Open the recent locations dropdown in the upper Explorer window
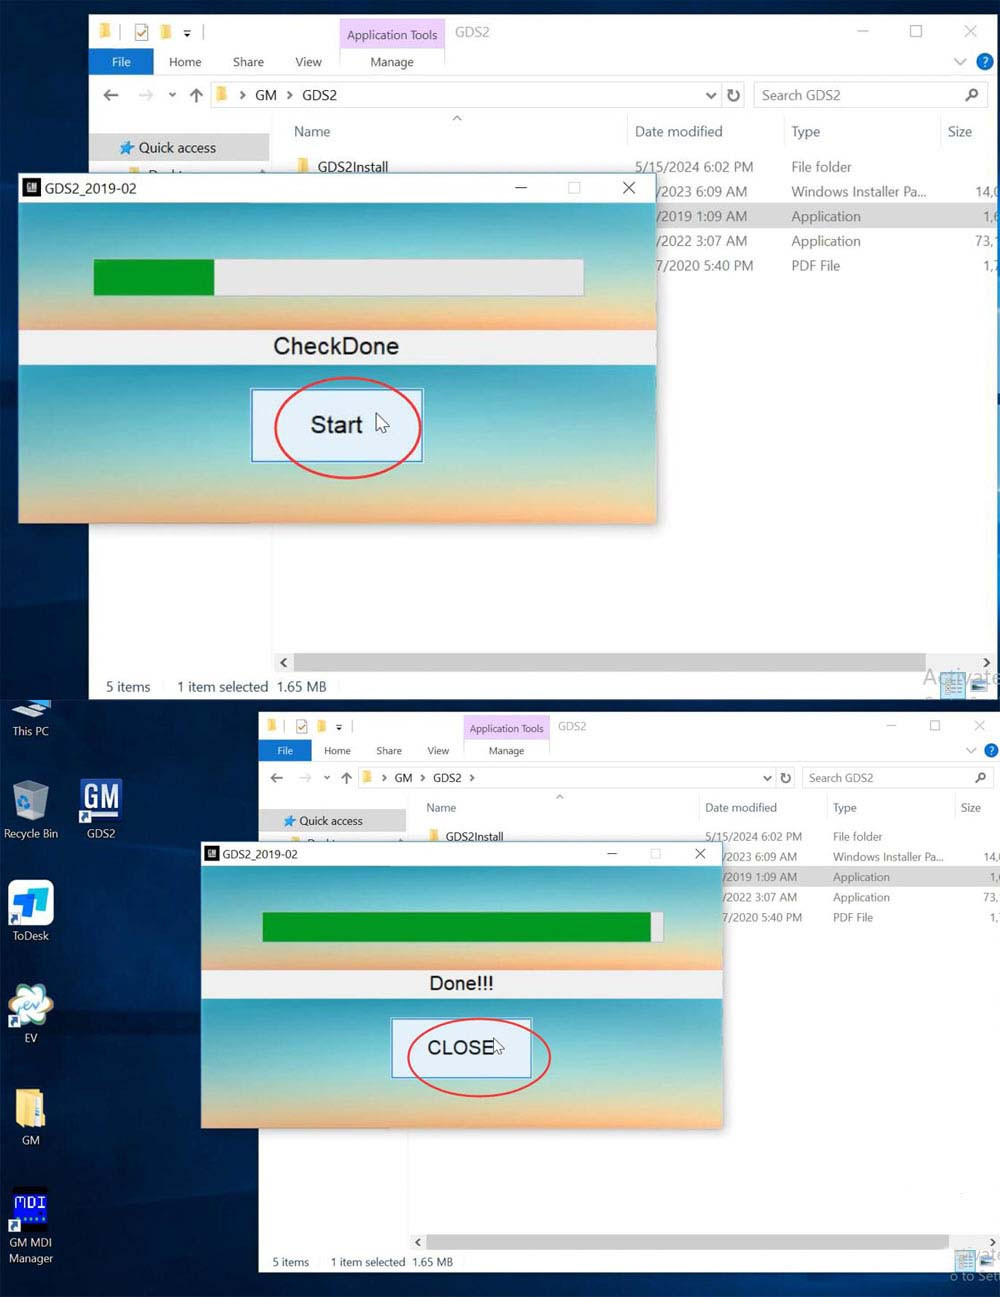This screenshot has width=1000, height=1297. [x=172, y=95]
